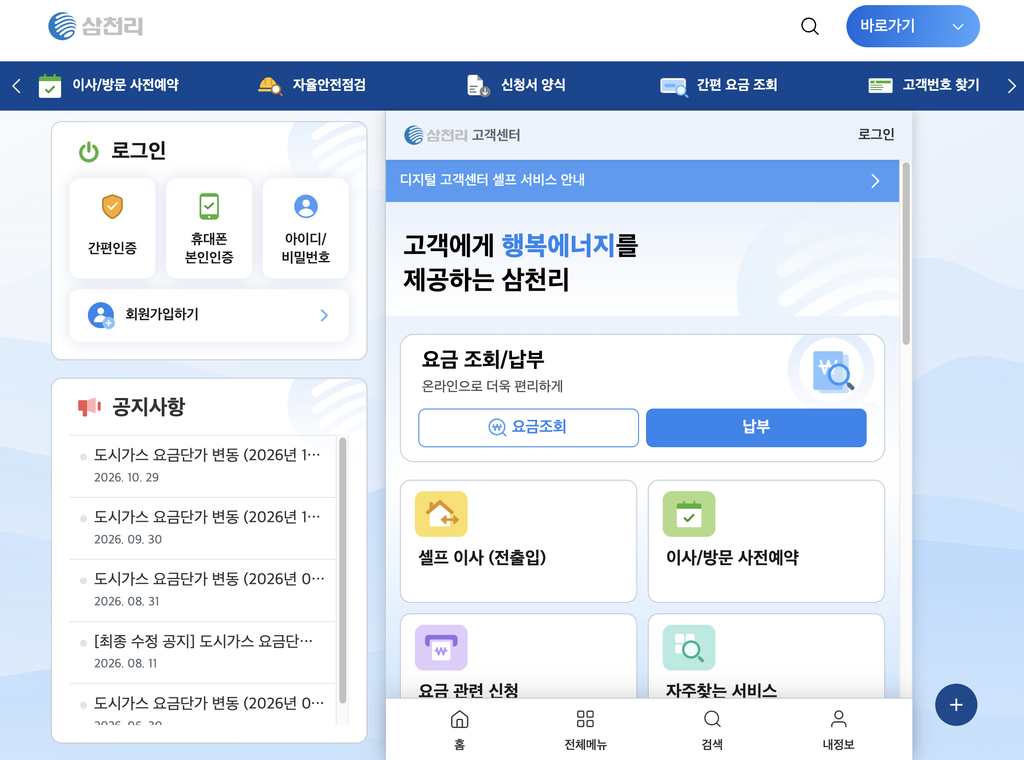Expand the 바로가기 dropdown
1024x760 pixels.
pyautogui.click(x=912, y=26)
